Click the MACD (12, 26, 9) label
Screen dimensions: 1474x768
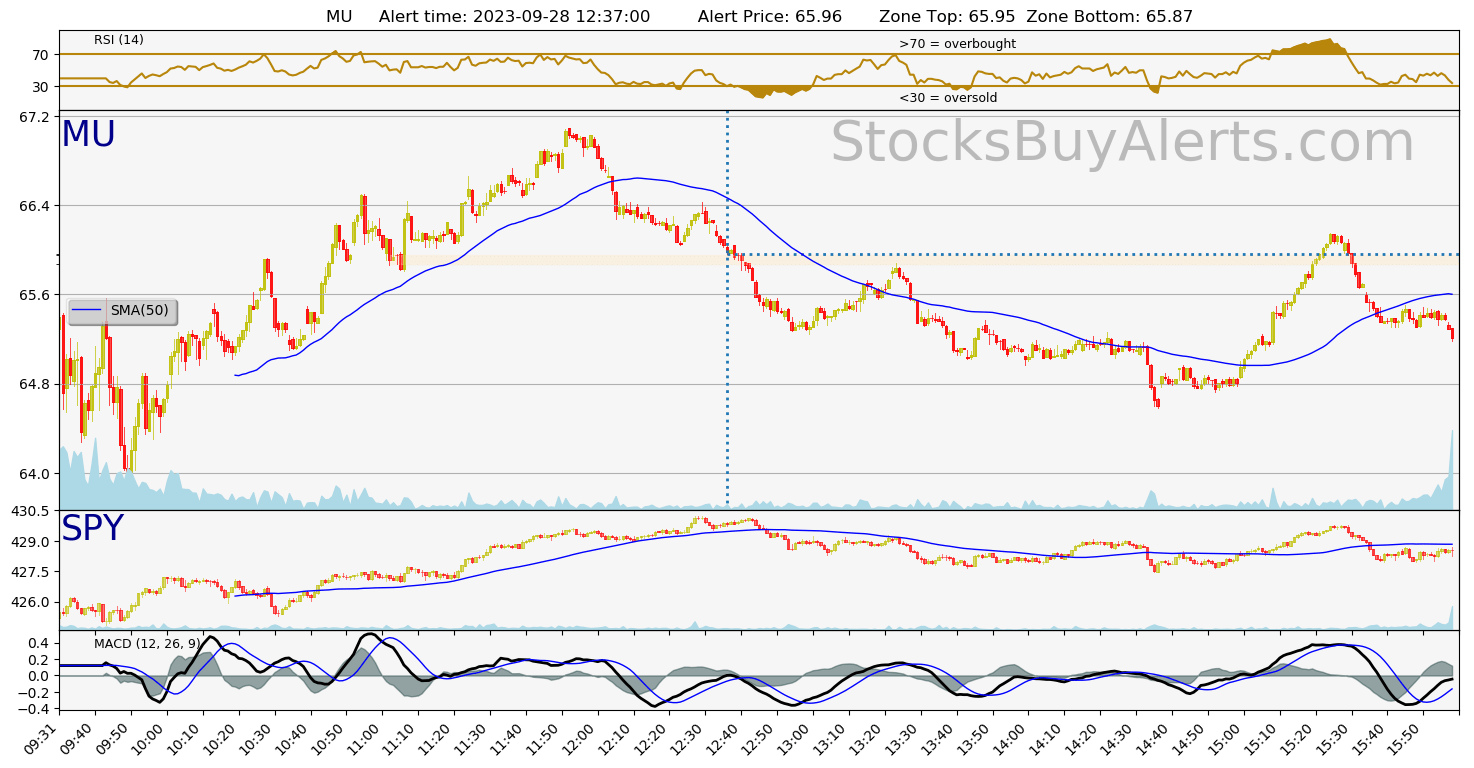point(147,643)
